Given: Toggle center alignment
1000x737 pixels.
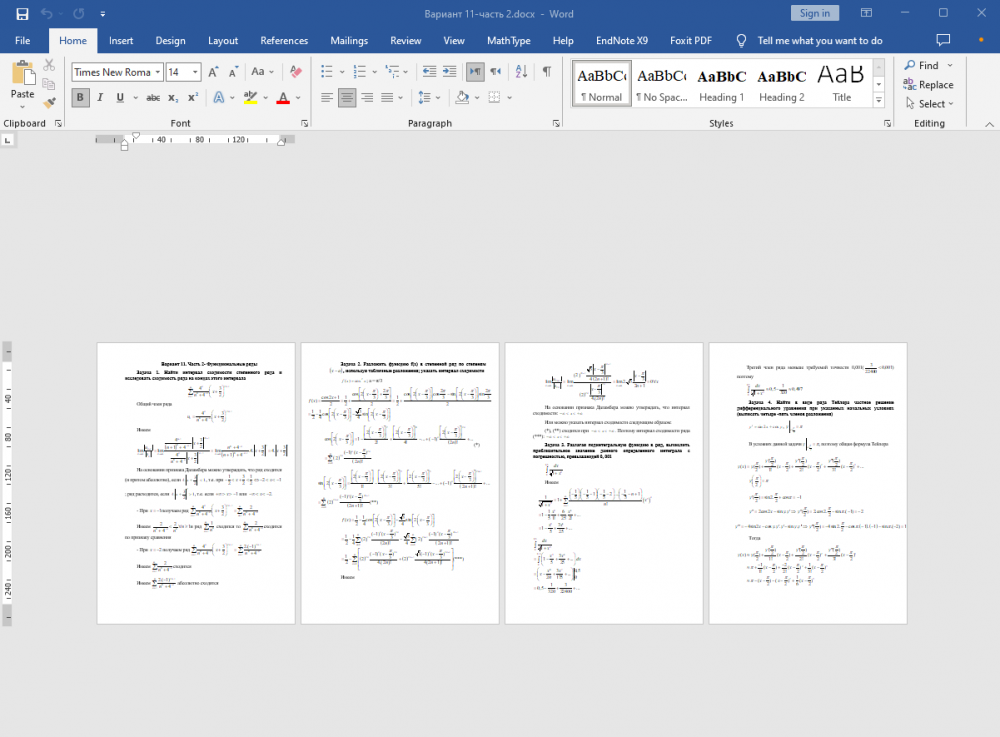Looking at the screenshot, I should tap(347, 98).
